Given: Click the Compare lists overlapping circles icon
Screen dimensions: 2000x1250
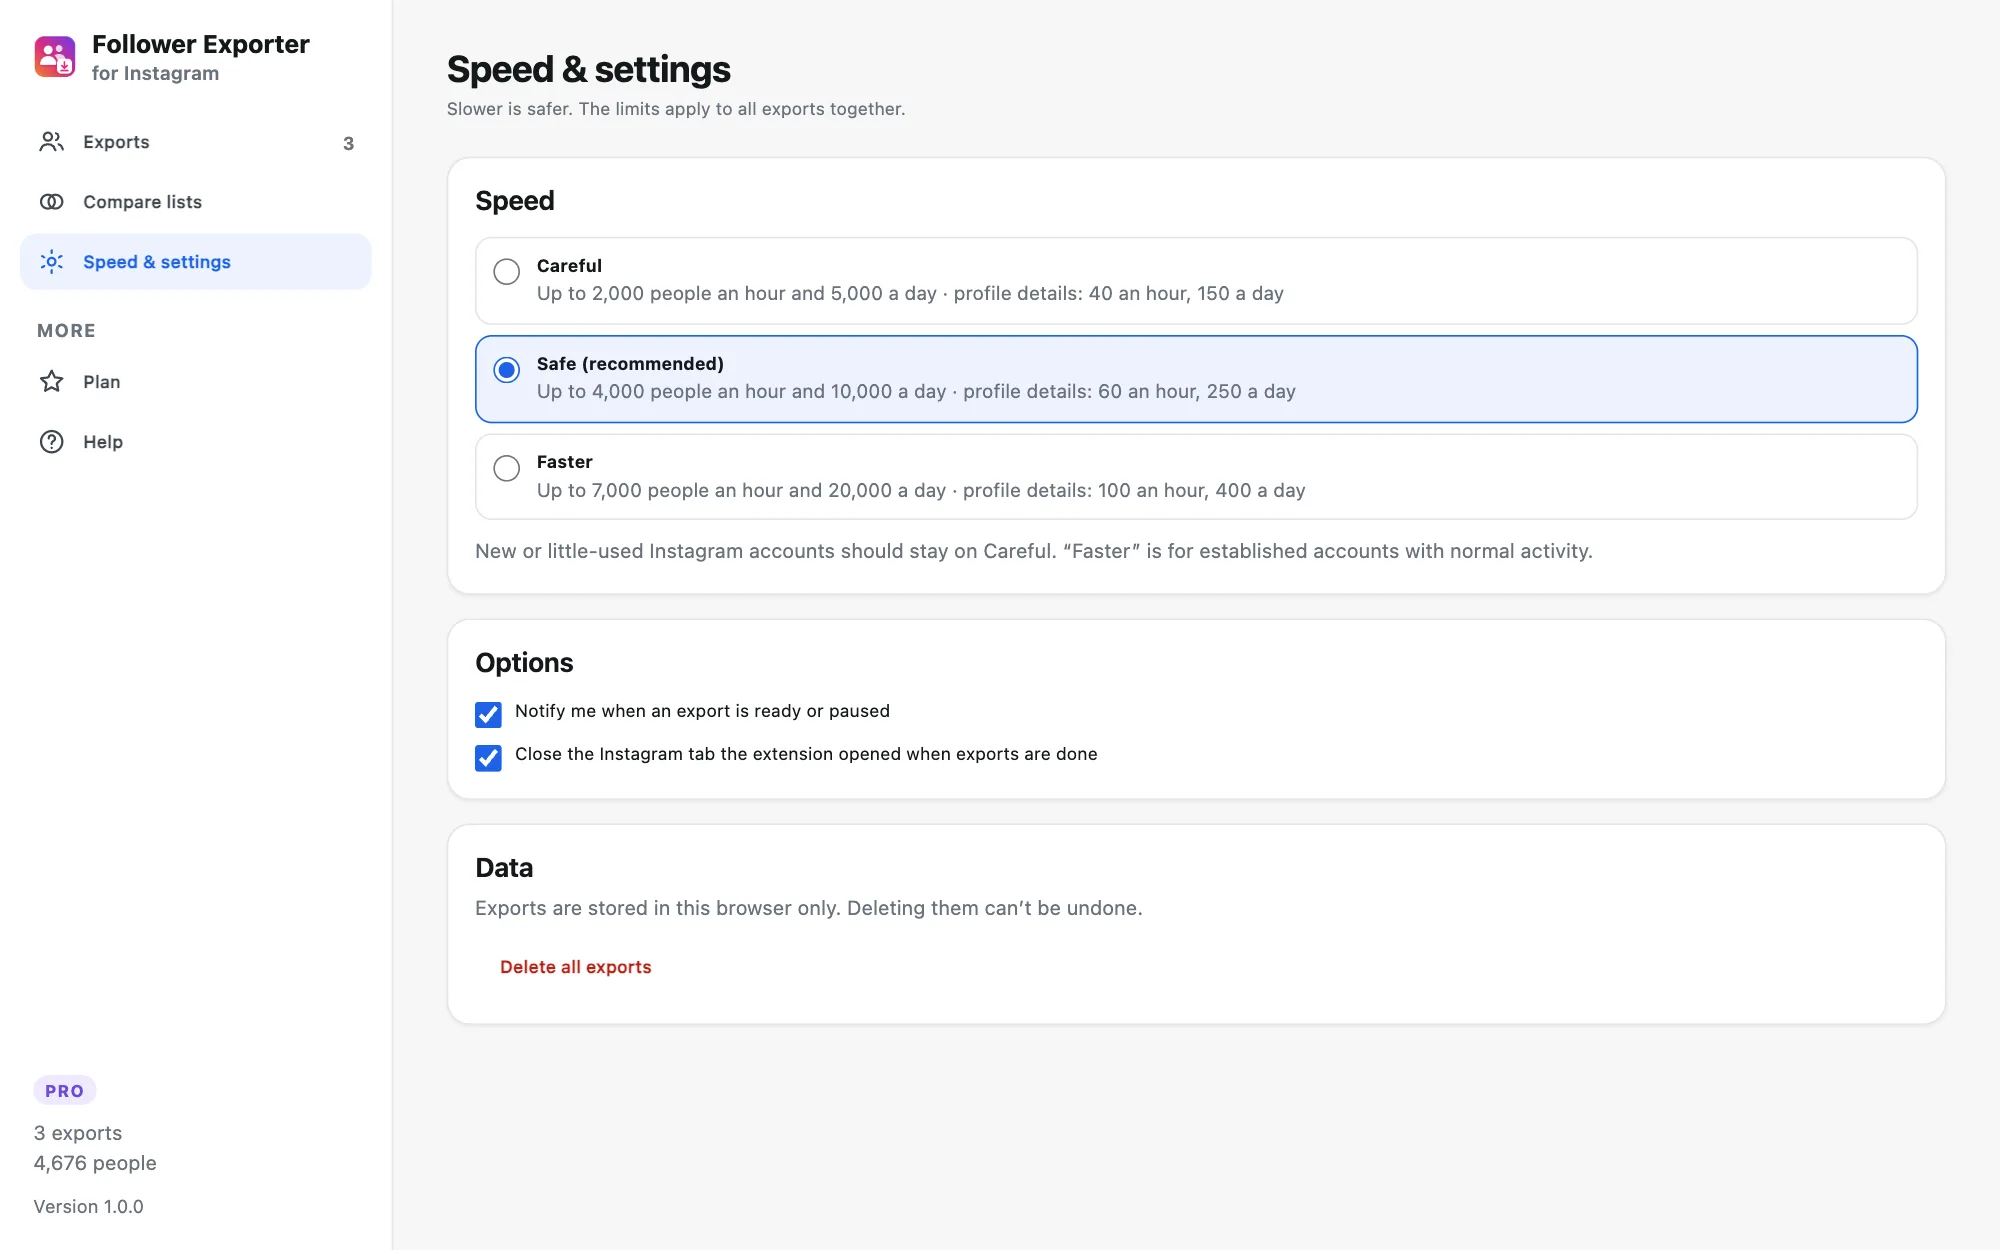Looking at the screenshot, I should pos(52,202).
